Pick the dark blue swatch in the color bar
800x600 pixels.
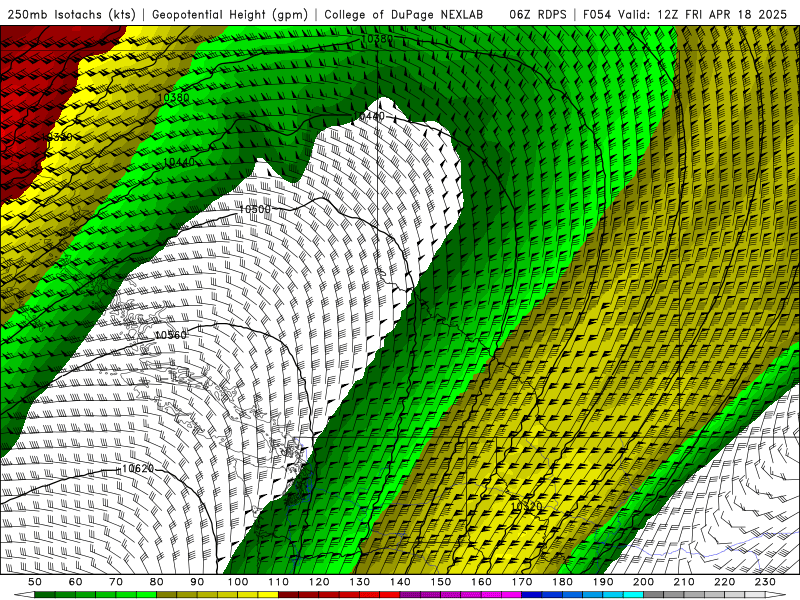pyautogui.click(x=532, y=594)
